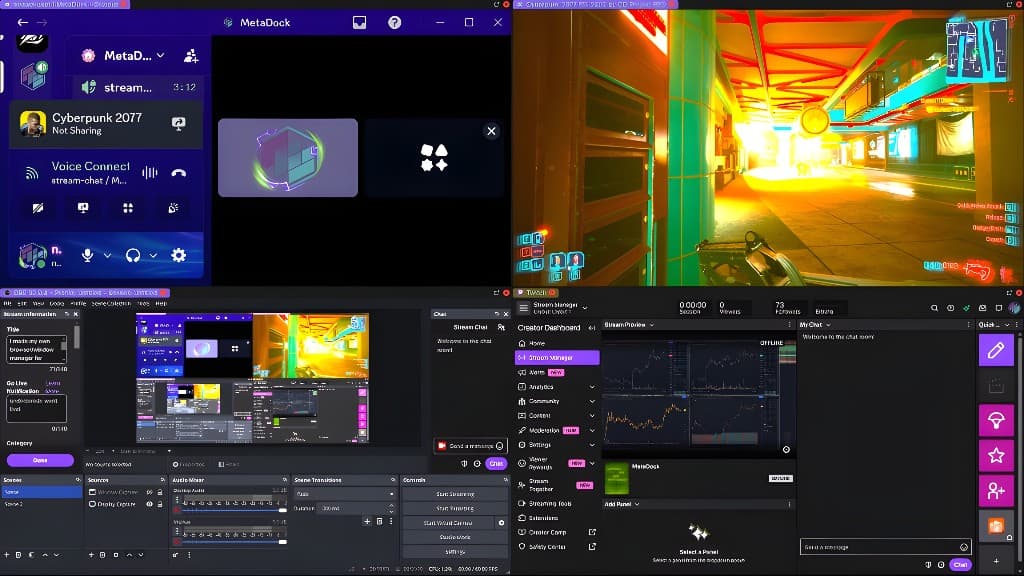The height and width of the screenshot is (576, 1024).
Task: Disconnect from the Discord voice channel
Action: [178, 172]
